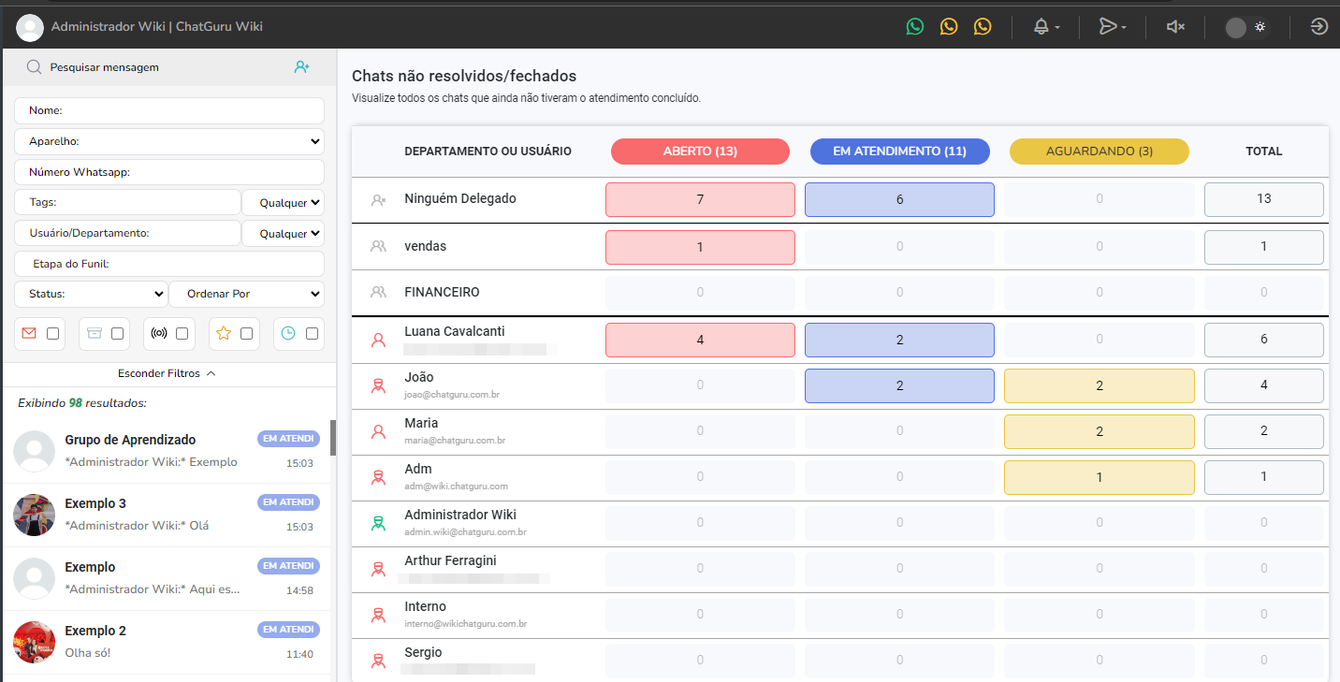Click the add new contact icon
The image size is (1340, 682).
(x=302, y=67)
